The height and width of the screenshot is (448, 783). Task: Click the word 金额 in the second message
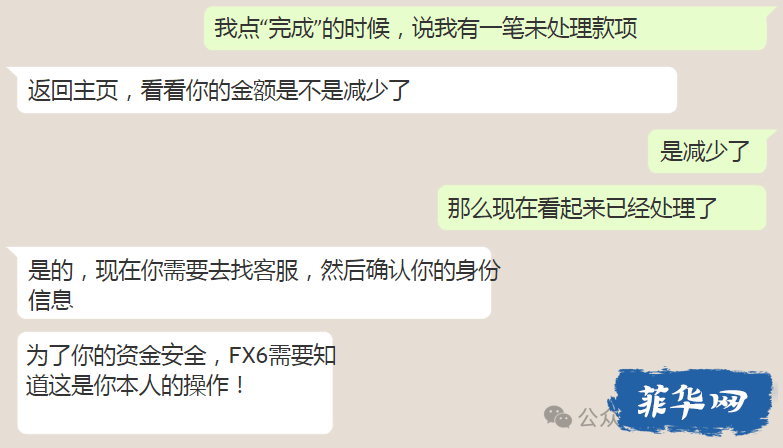tap(253, 91)
